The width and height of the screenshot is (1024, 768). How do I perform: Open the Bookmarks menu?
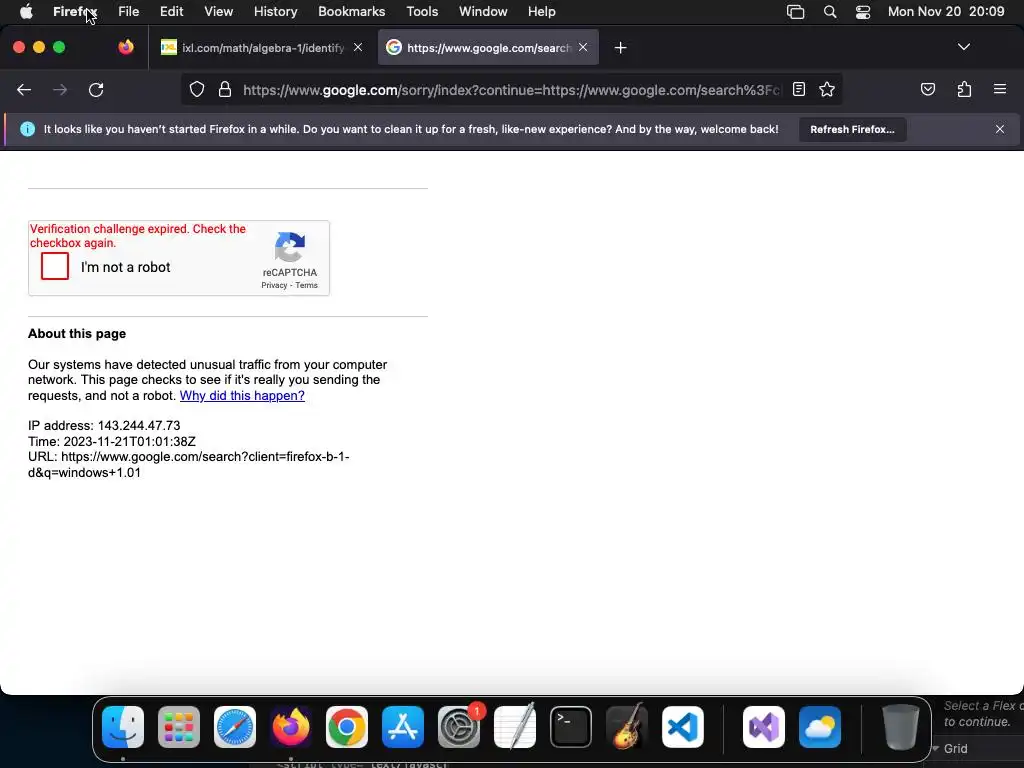351,12
